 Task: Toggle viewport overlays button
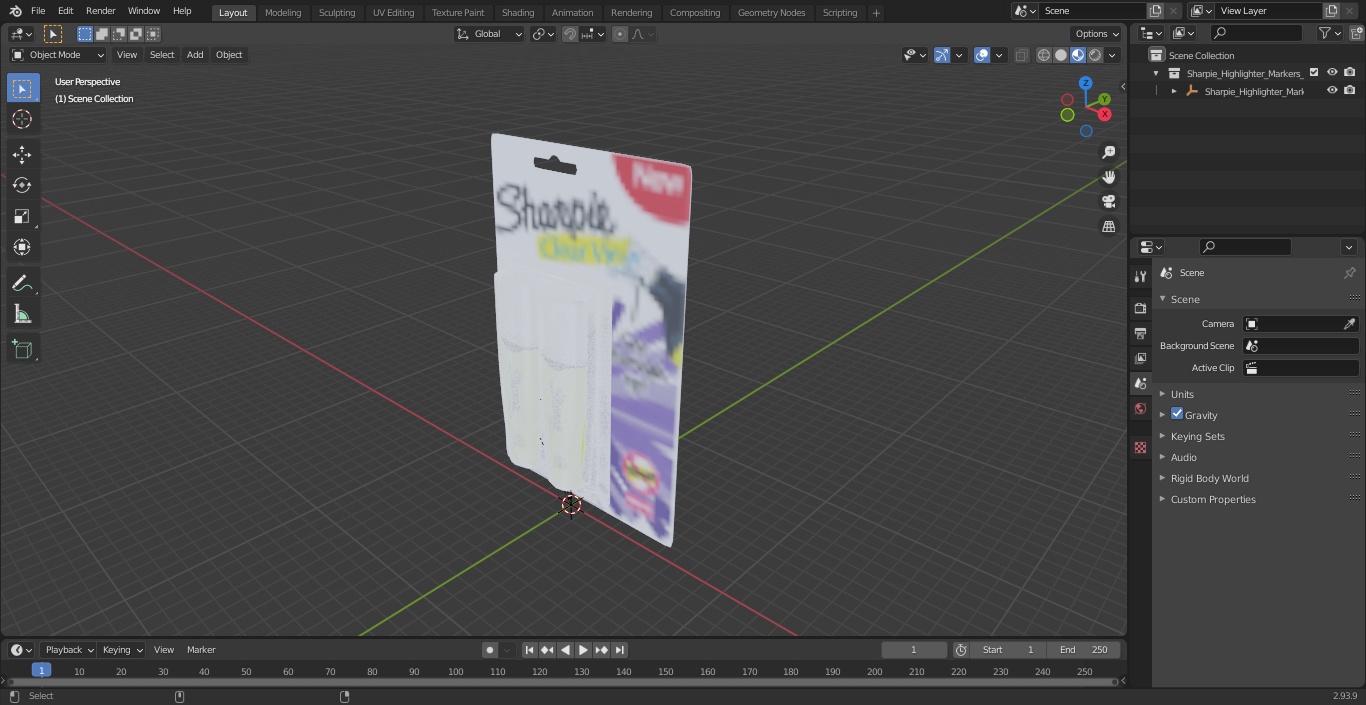pos(982,55)
